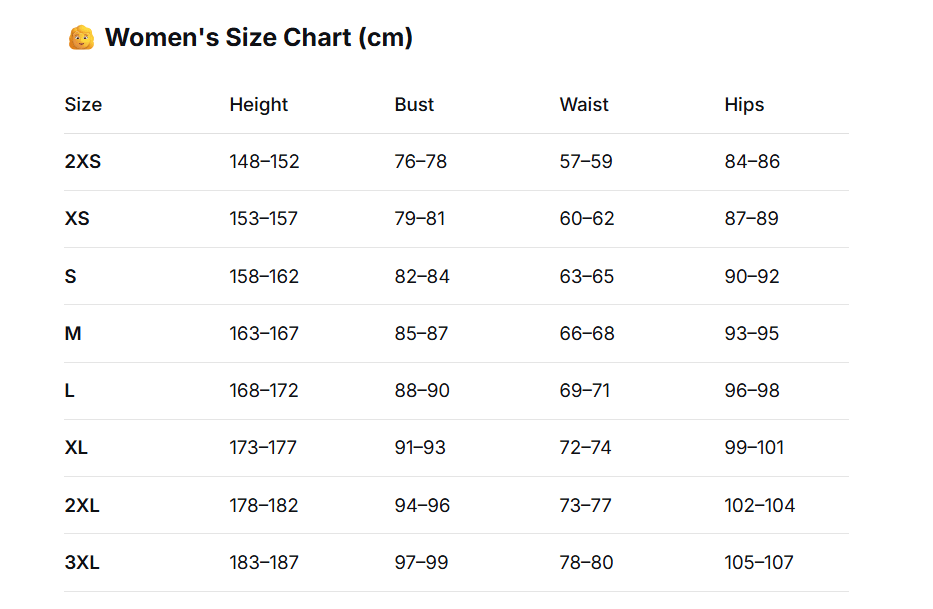Select bust value 85–87
The image size is (933, 609).
(x=422, y=334)
